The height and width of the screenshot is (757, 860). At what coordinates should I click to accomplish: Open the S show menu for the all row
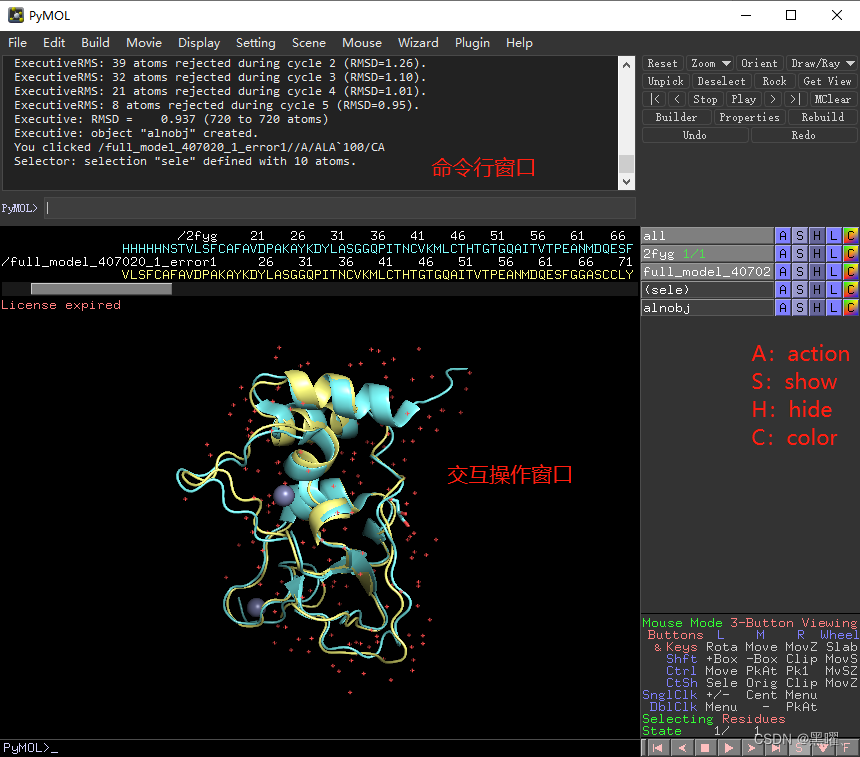pos(800,236)
